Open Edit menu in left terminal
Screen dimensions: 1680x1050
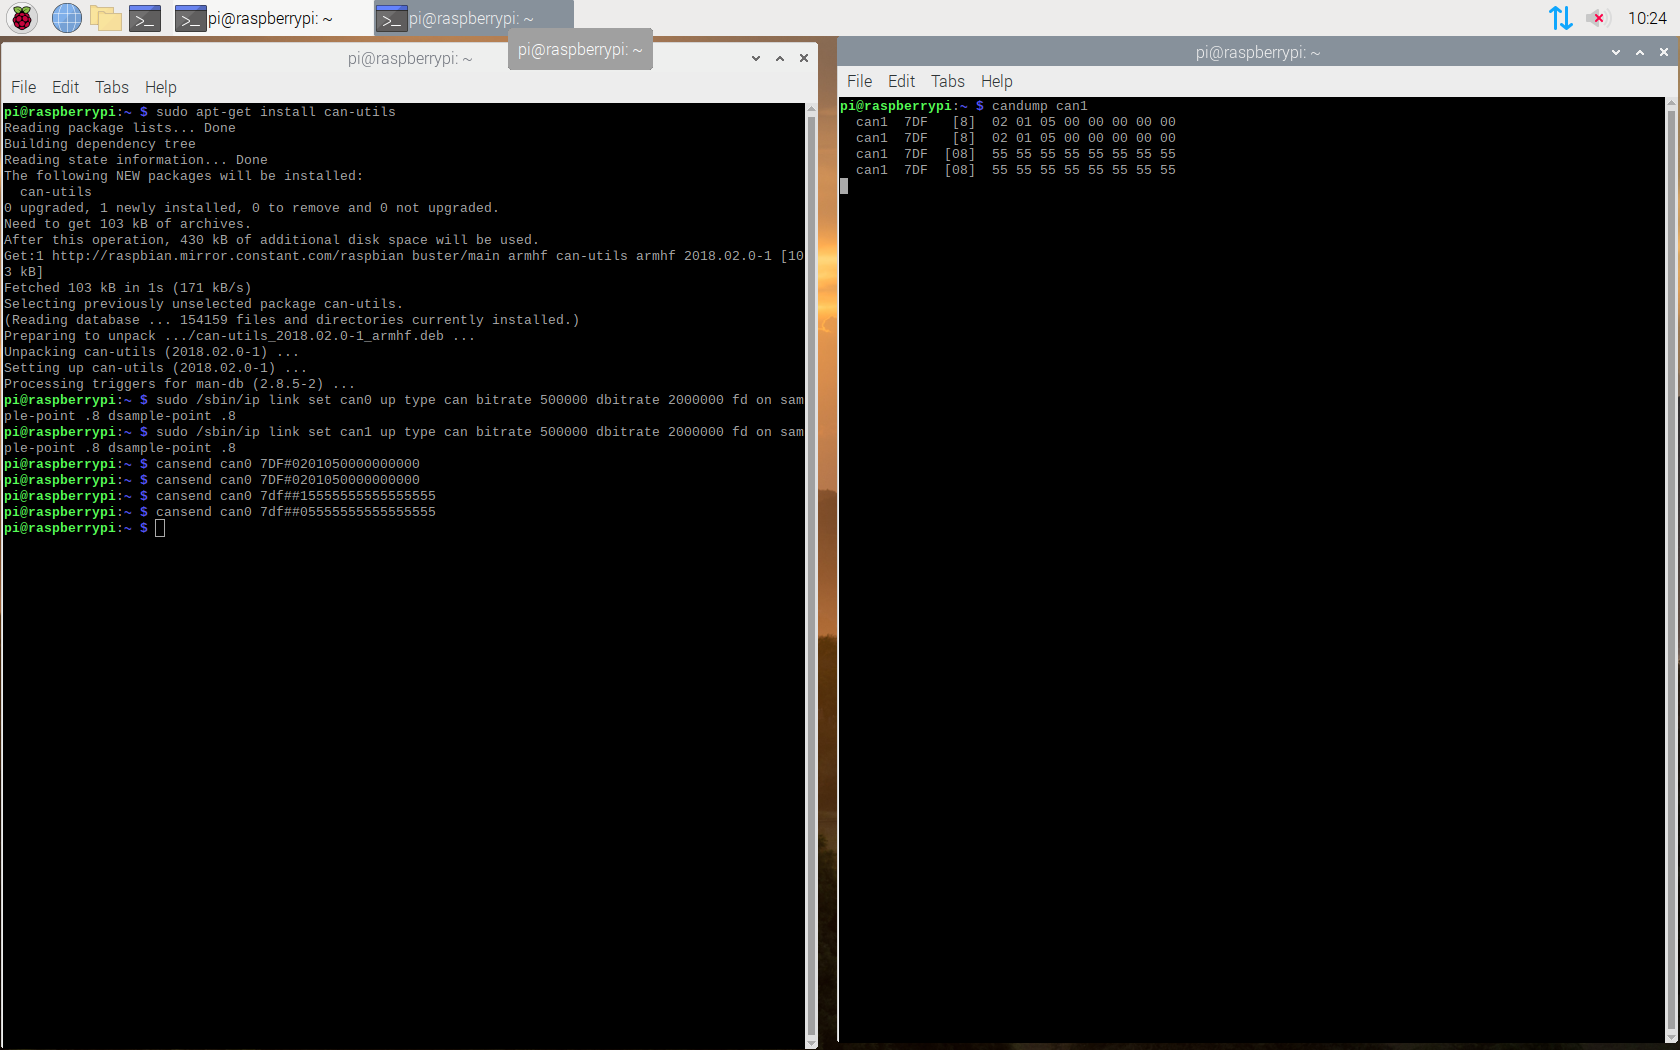click(65, 87)
